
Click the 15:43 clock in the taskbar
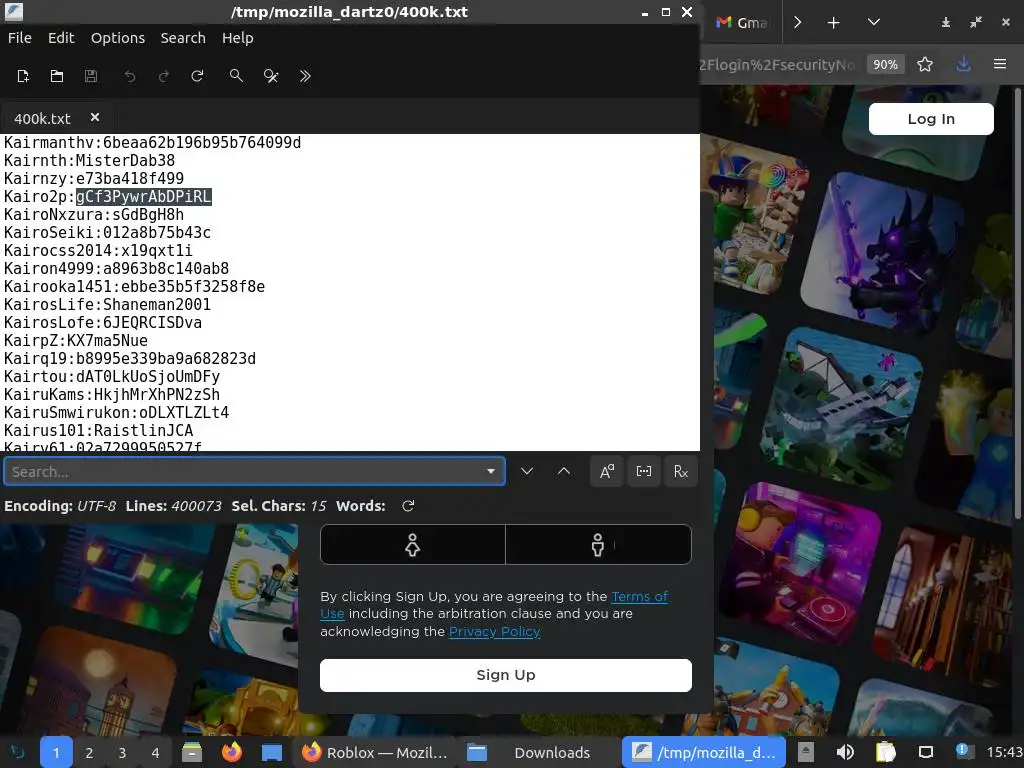coord(1004,752)
